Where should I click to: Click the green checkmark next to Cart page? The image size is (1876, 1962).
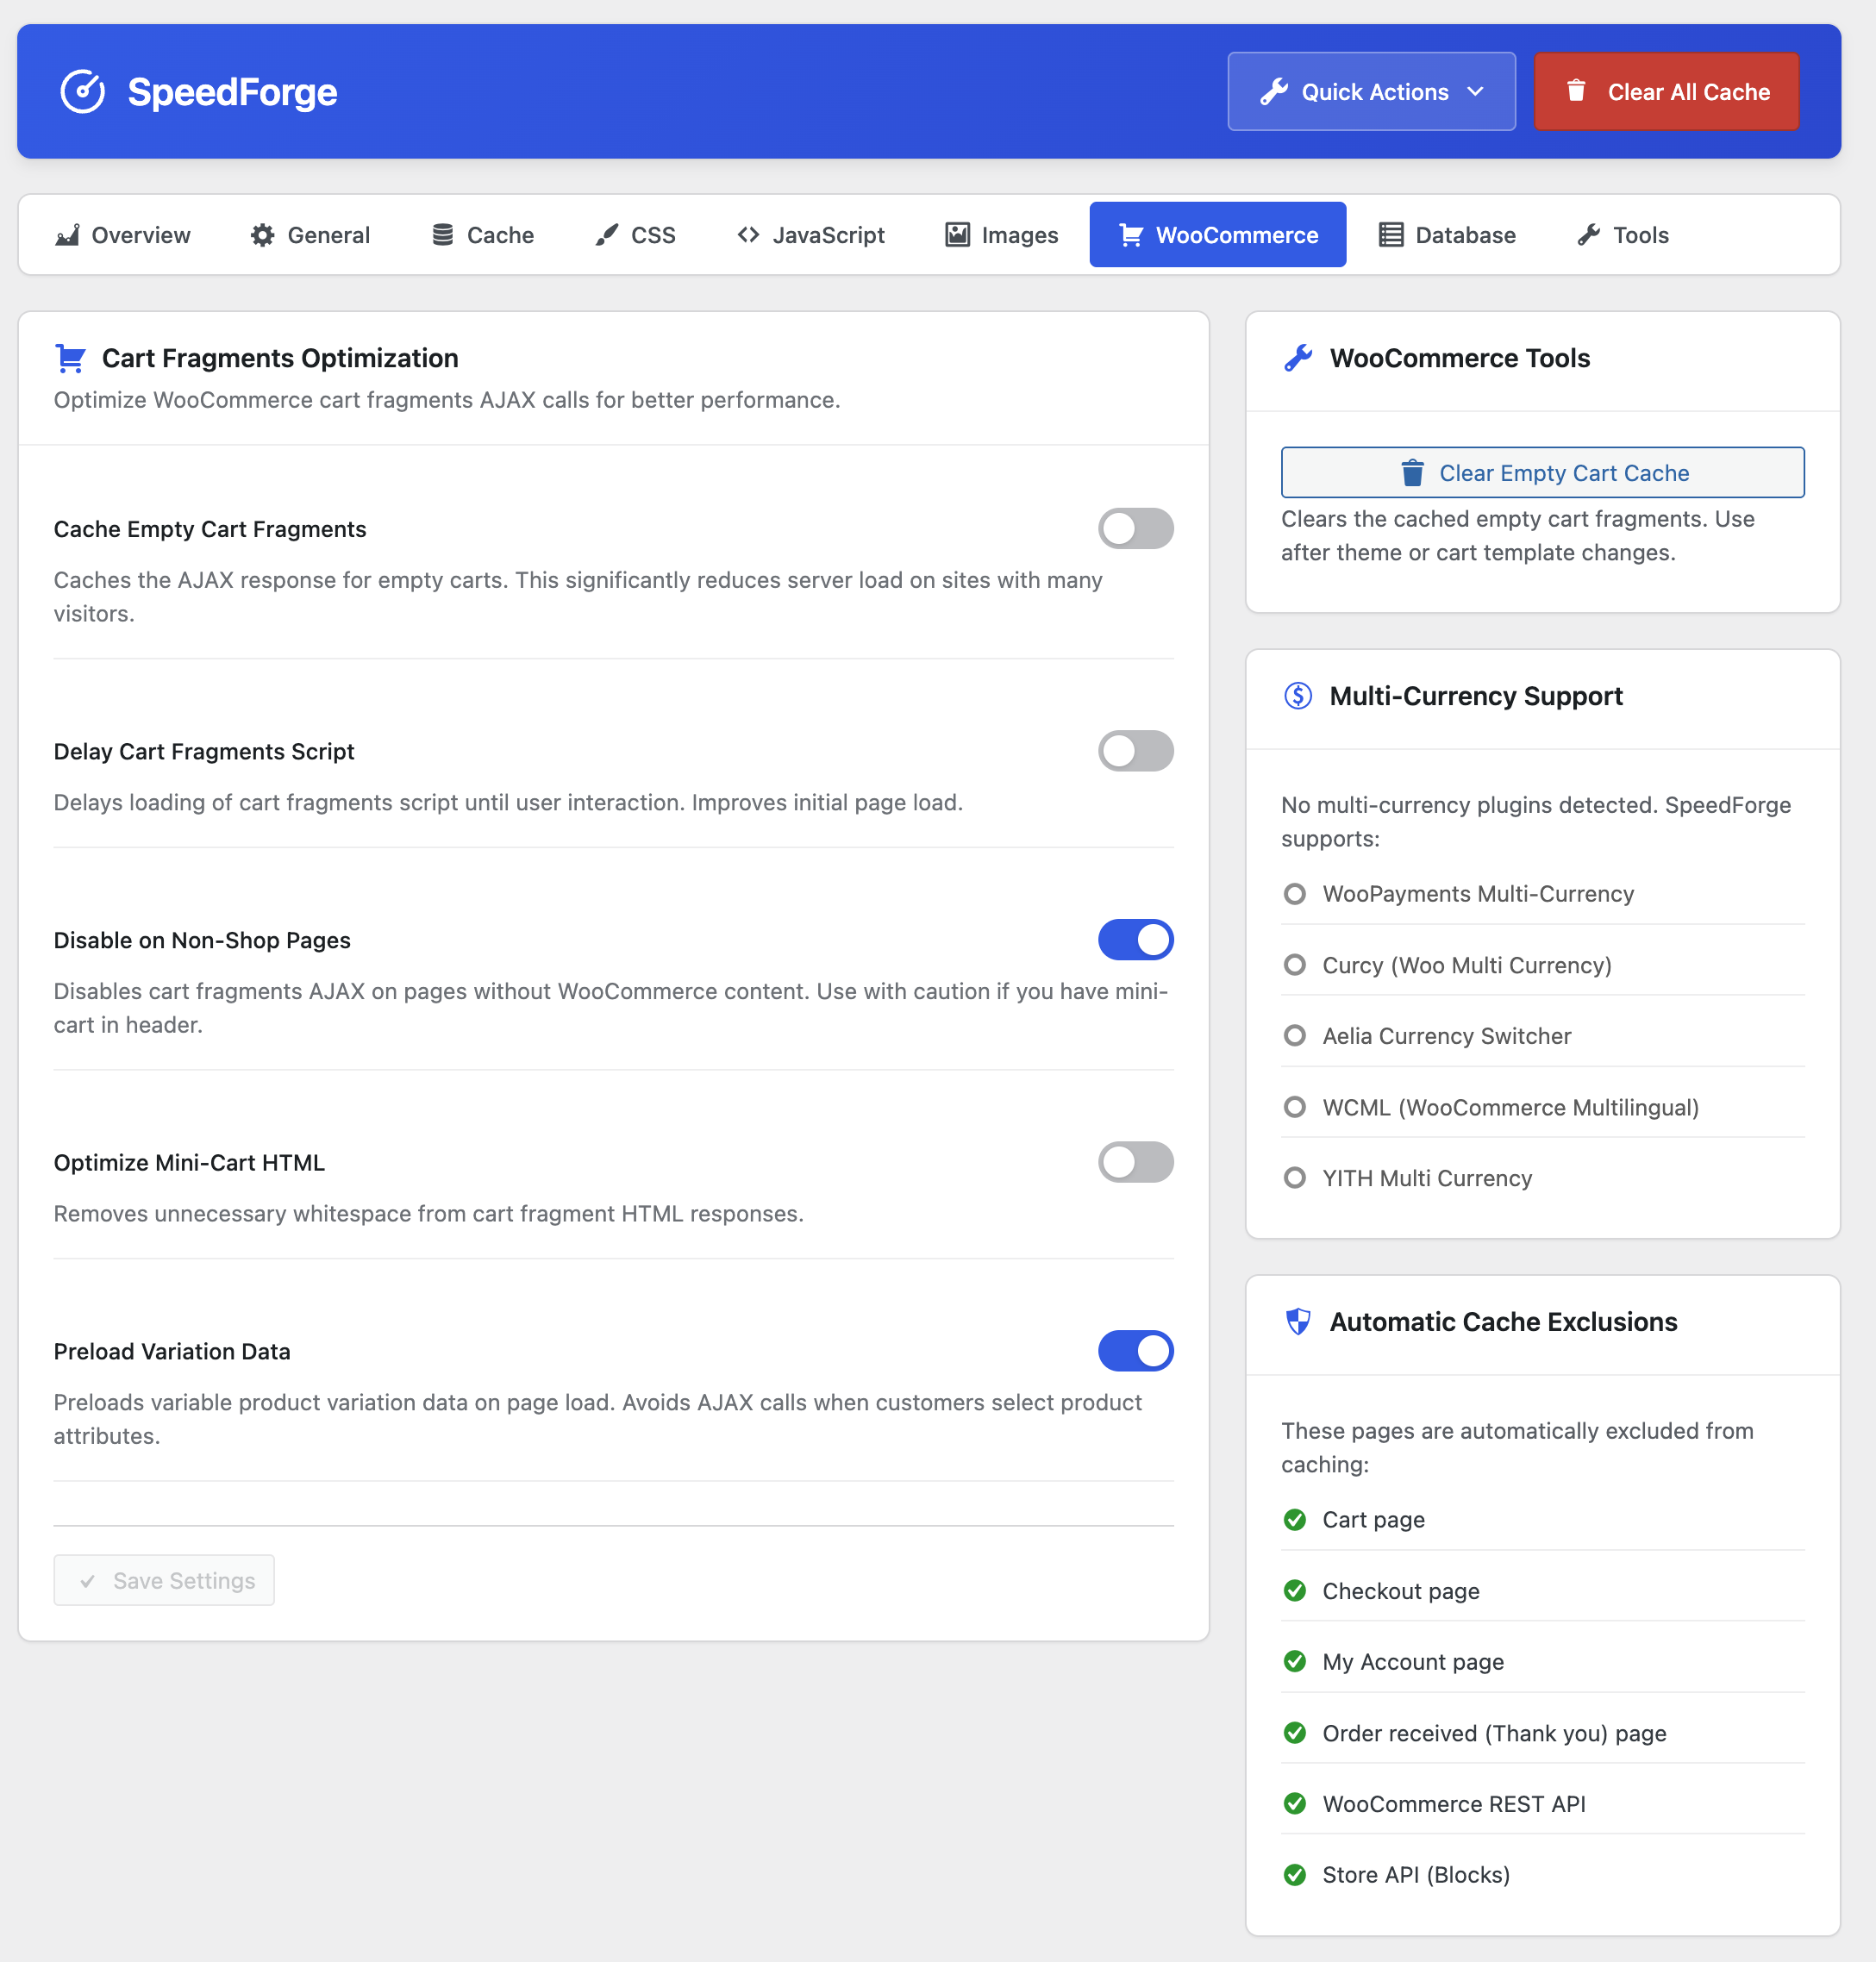point(1295,1520)
